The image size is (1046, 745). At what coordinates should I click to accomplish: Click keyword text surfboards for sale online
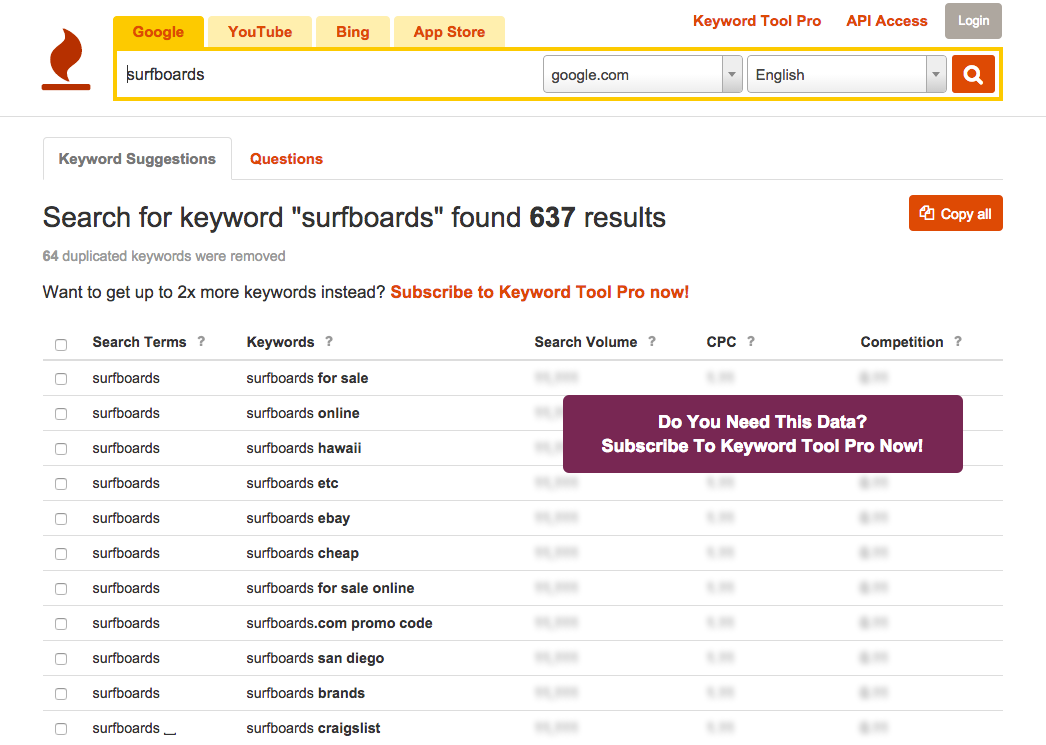pyautogui.click(x=330, y=588)
